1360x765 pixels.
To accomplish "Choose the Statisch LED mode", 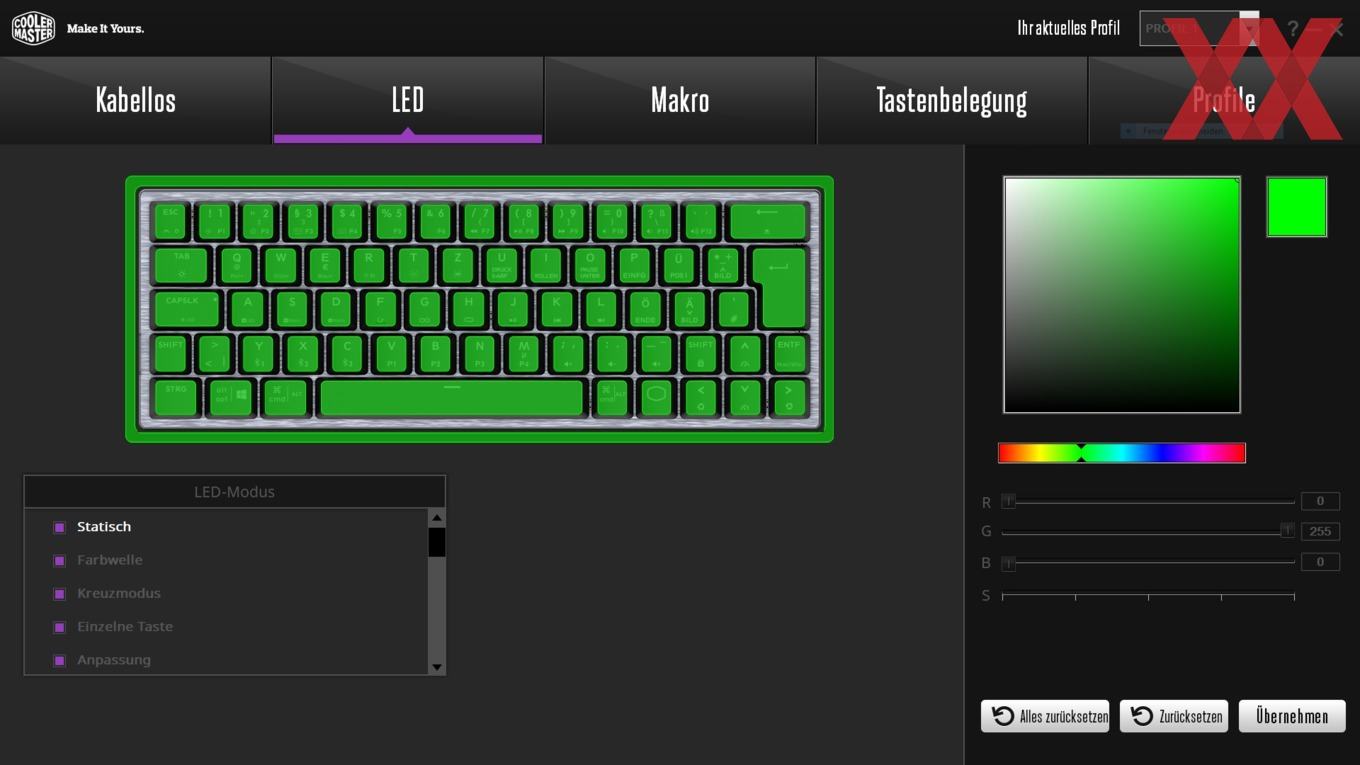I will click(x=104, y=527).
